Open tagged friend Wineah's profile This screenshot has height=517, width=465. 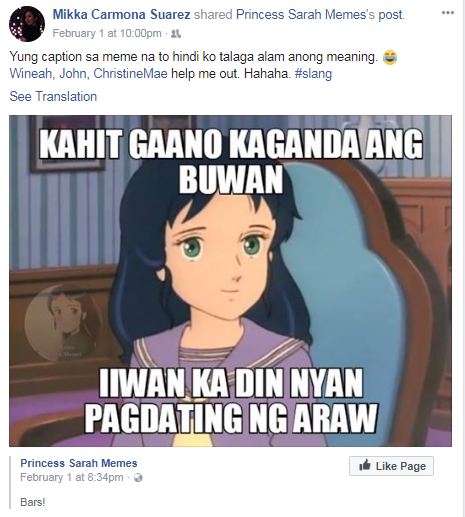pyautogui.click(x=30, y=73)
